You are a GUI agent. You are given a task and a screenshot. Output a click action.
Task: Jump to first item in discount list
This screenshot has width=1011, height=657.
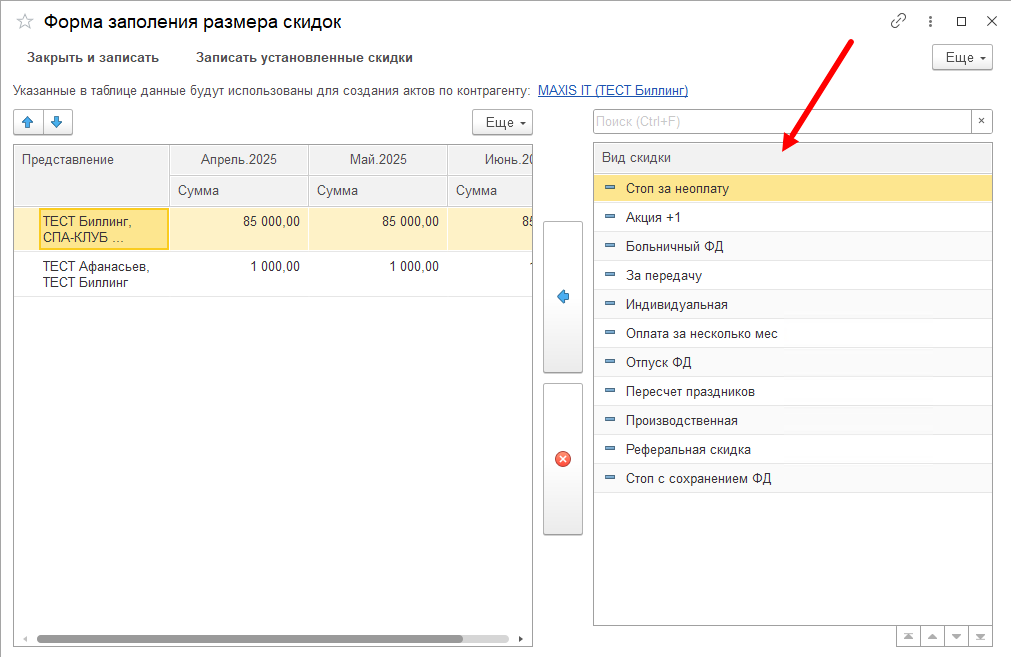click(908, 636)
